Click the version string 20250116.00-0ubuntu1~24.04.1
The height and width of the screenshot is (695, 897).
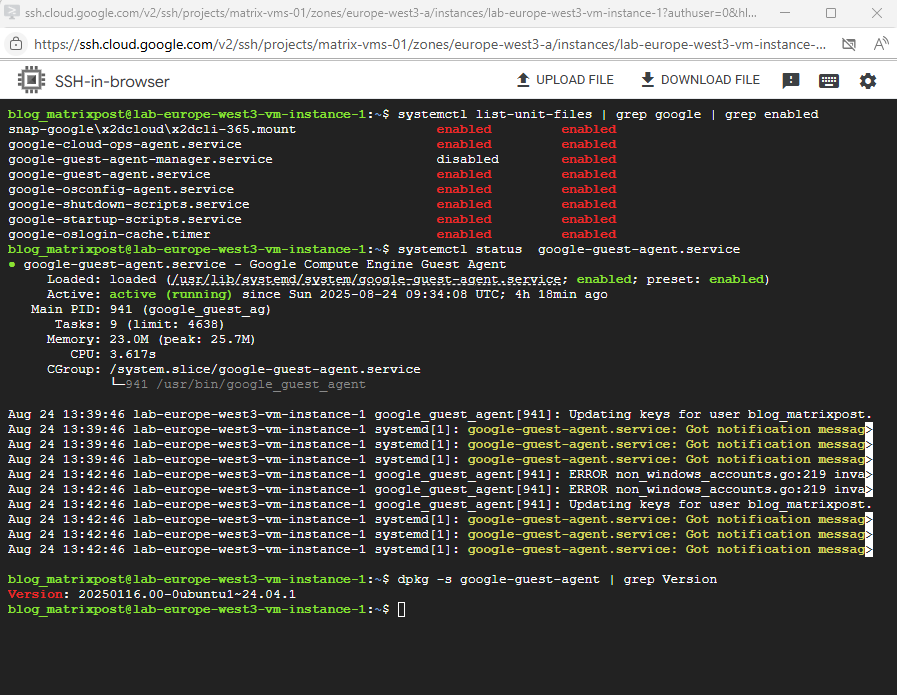pyautogui.click(x=187, y=594)
